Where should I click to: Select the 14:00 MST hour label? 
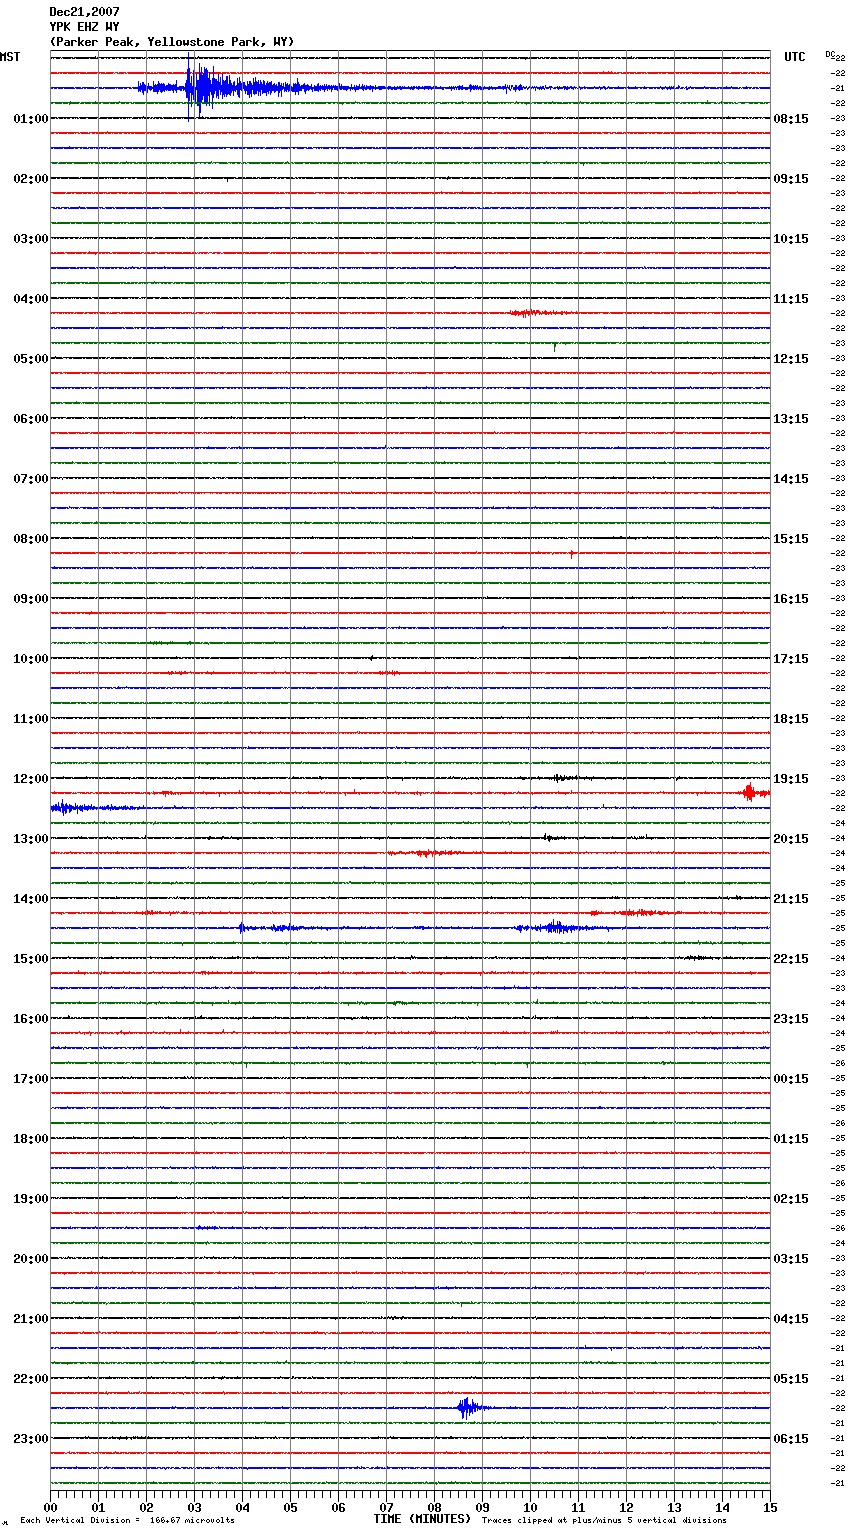(31, 899)
